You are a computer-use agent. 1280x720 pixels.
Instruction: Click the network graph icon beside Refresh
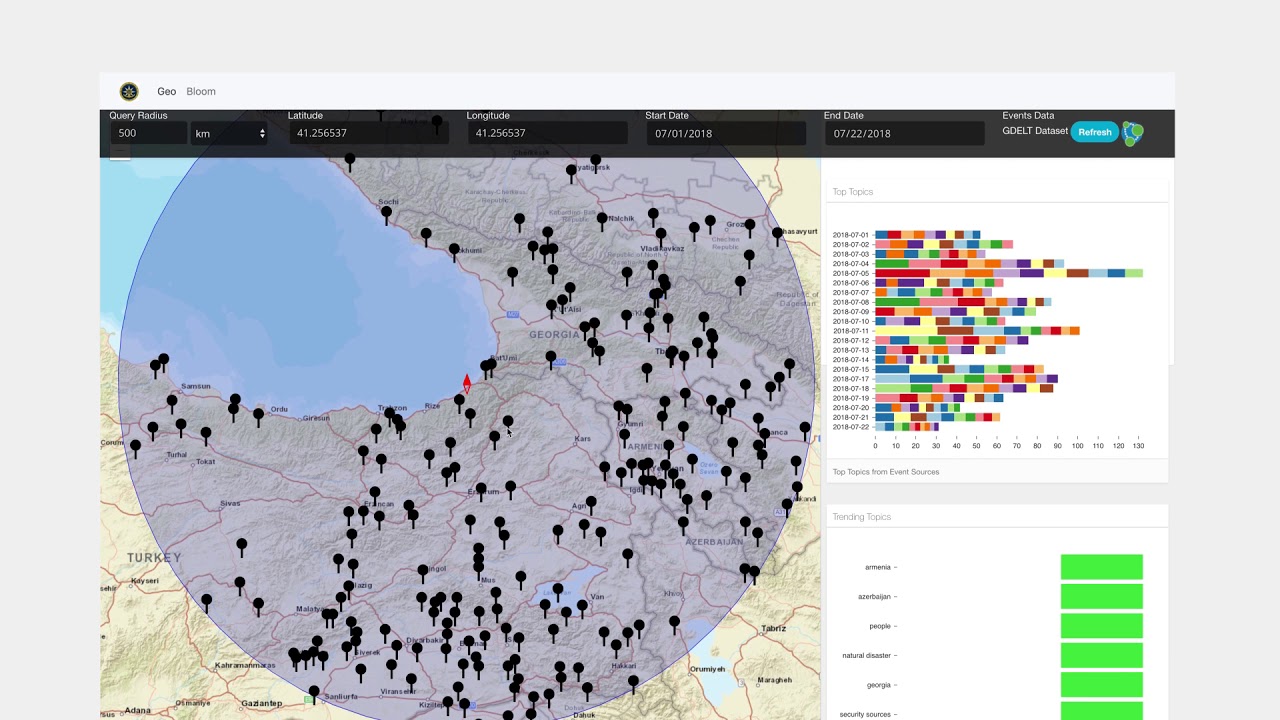click(x=1132, y=133)
